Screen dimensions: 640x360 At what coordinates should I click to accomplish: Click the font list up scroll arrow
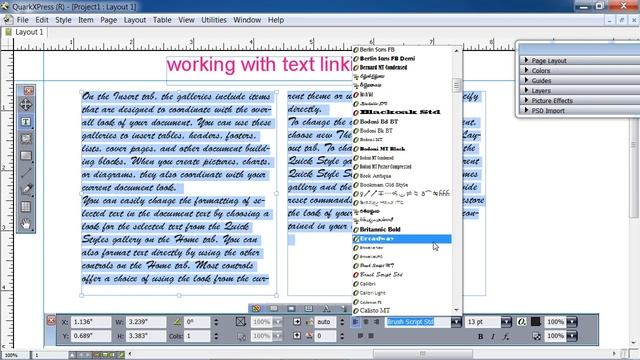point(456,51)
